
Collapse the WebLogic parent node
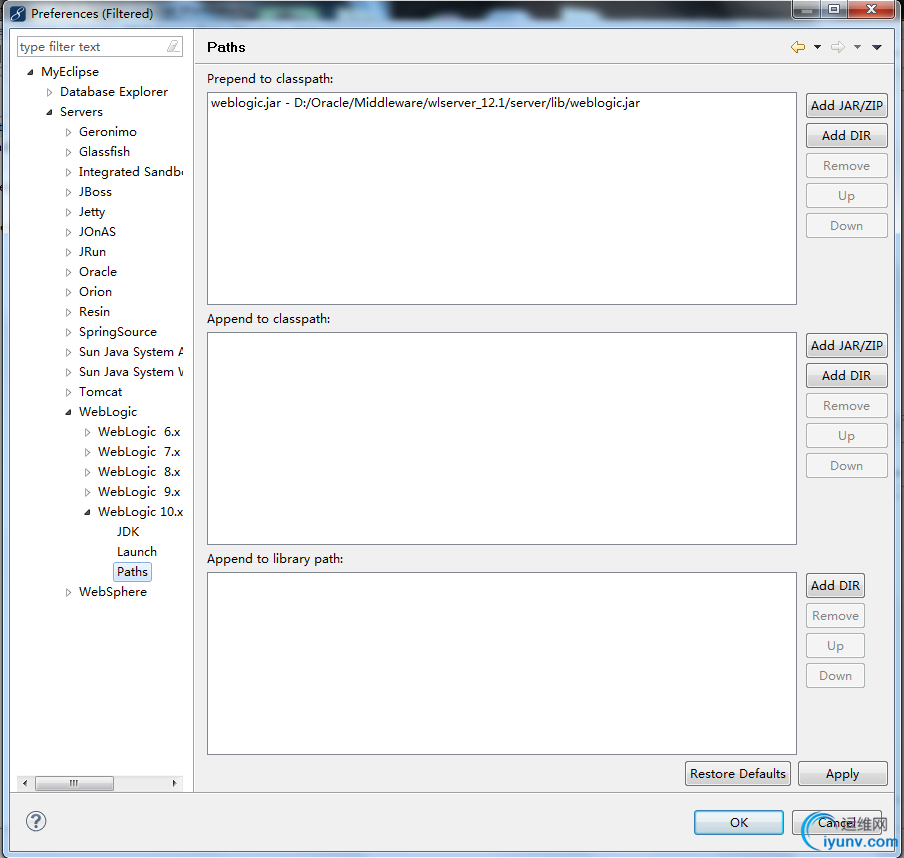(69, 412)
